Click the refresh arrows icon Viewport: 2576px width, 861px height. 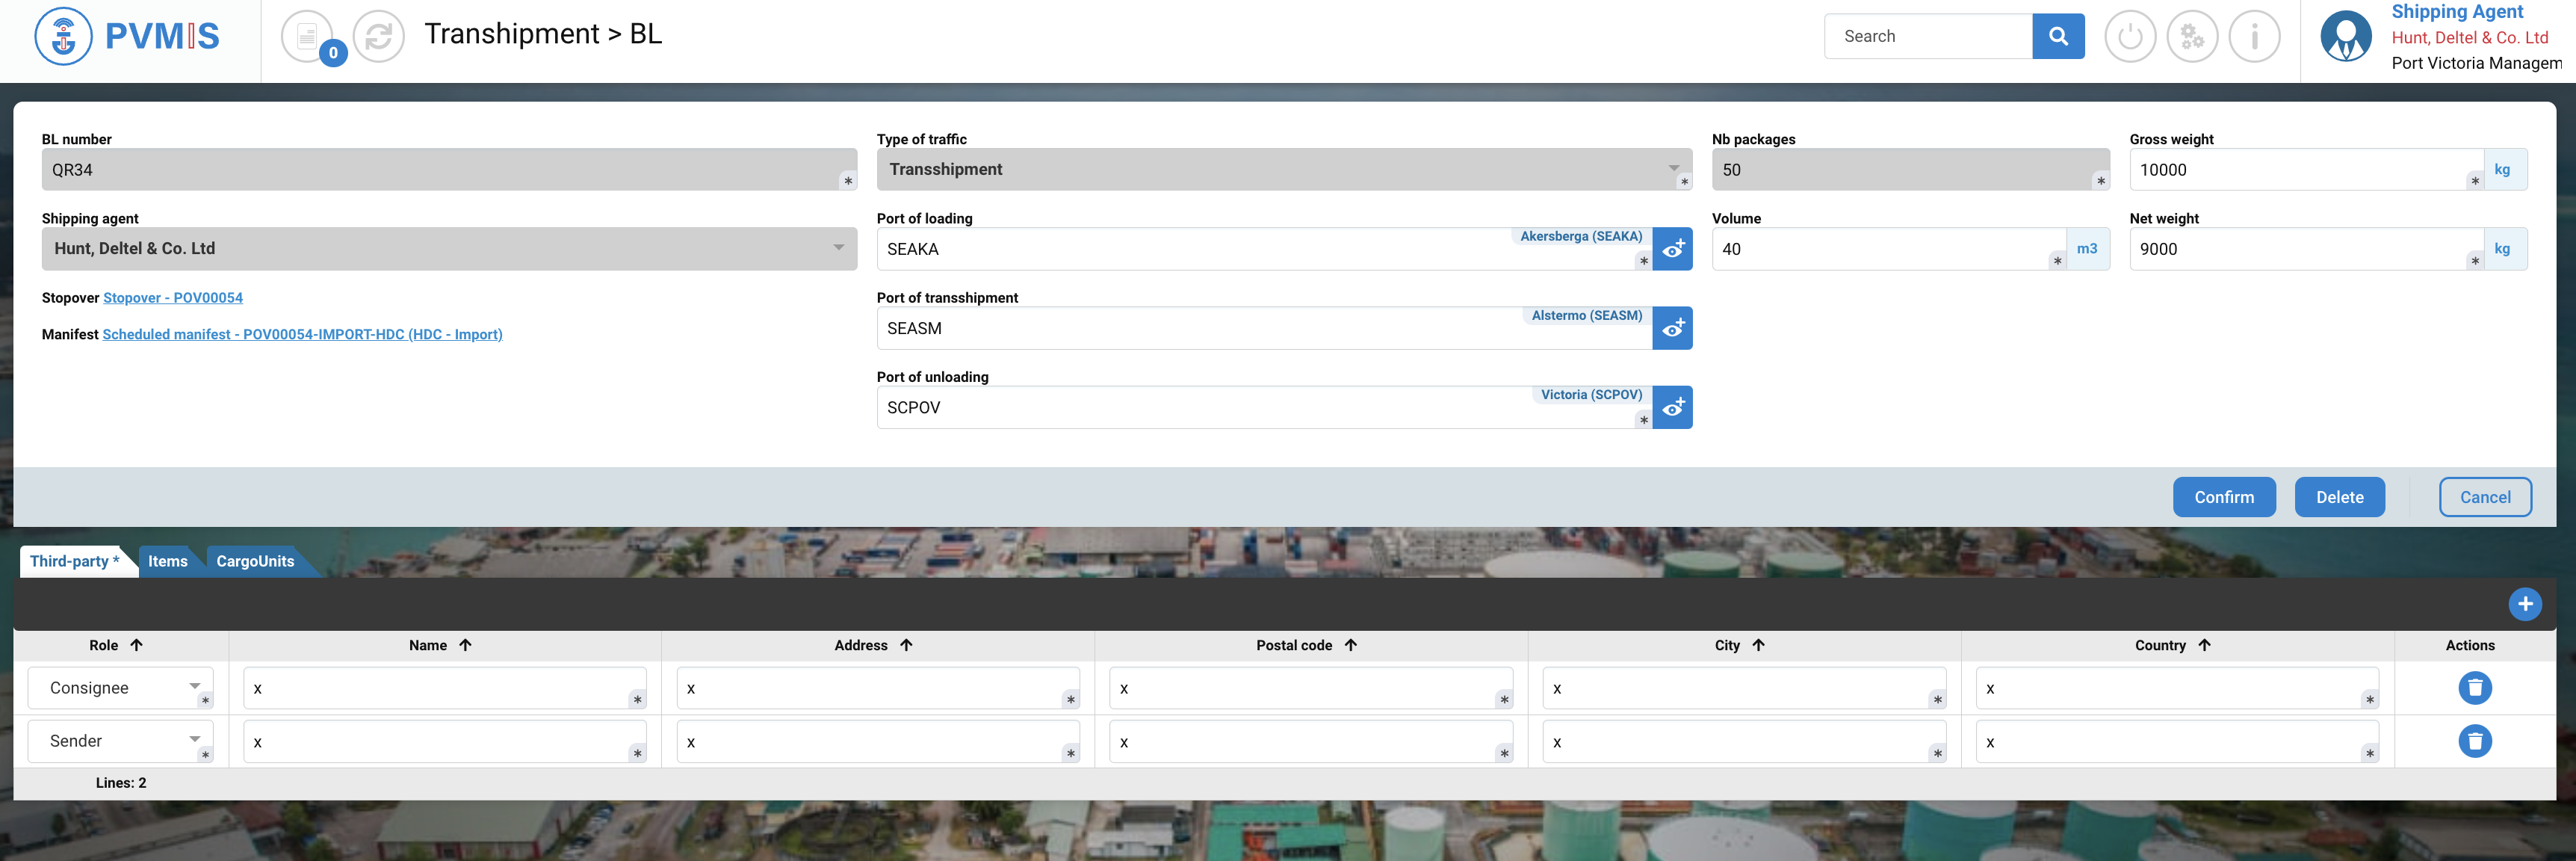379,36
